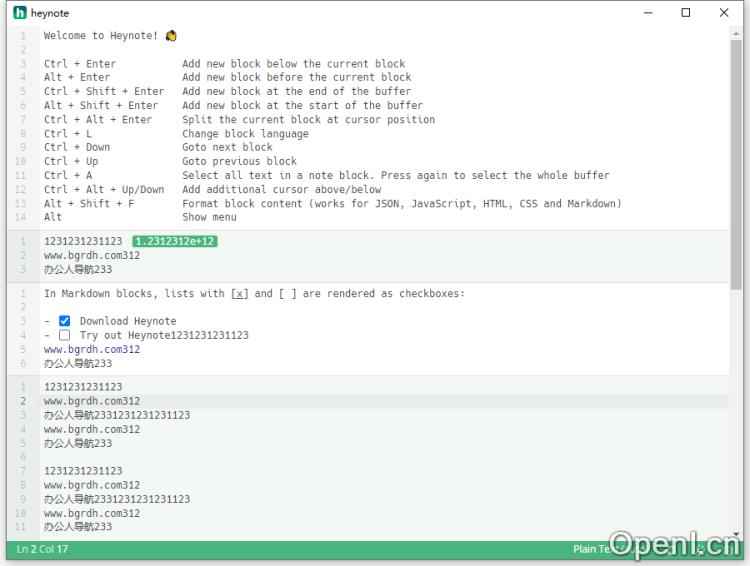This screenshot has width=750, height=566.
Task: Click the Show menu shortcut line
Action: tap(209, 217)
